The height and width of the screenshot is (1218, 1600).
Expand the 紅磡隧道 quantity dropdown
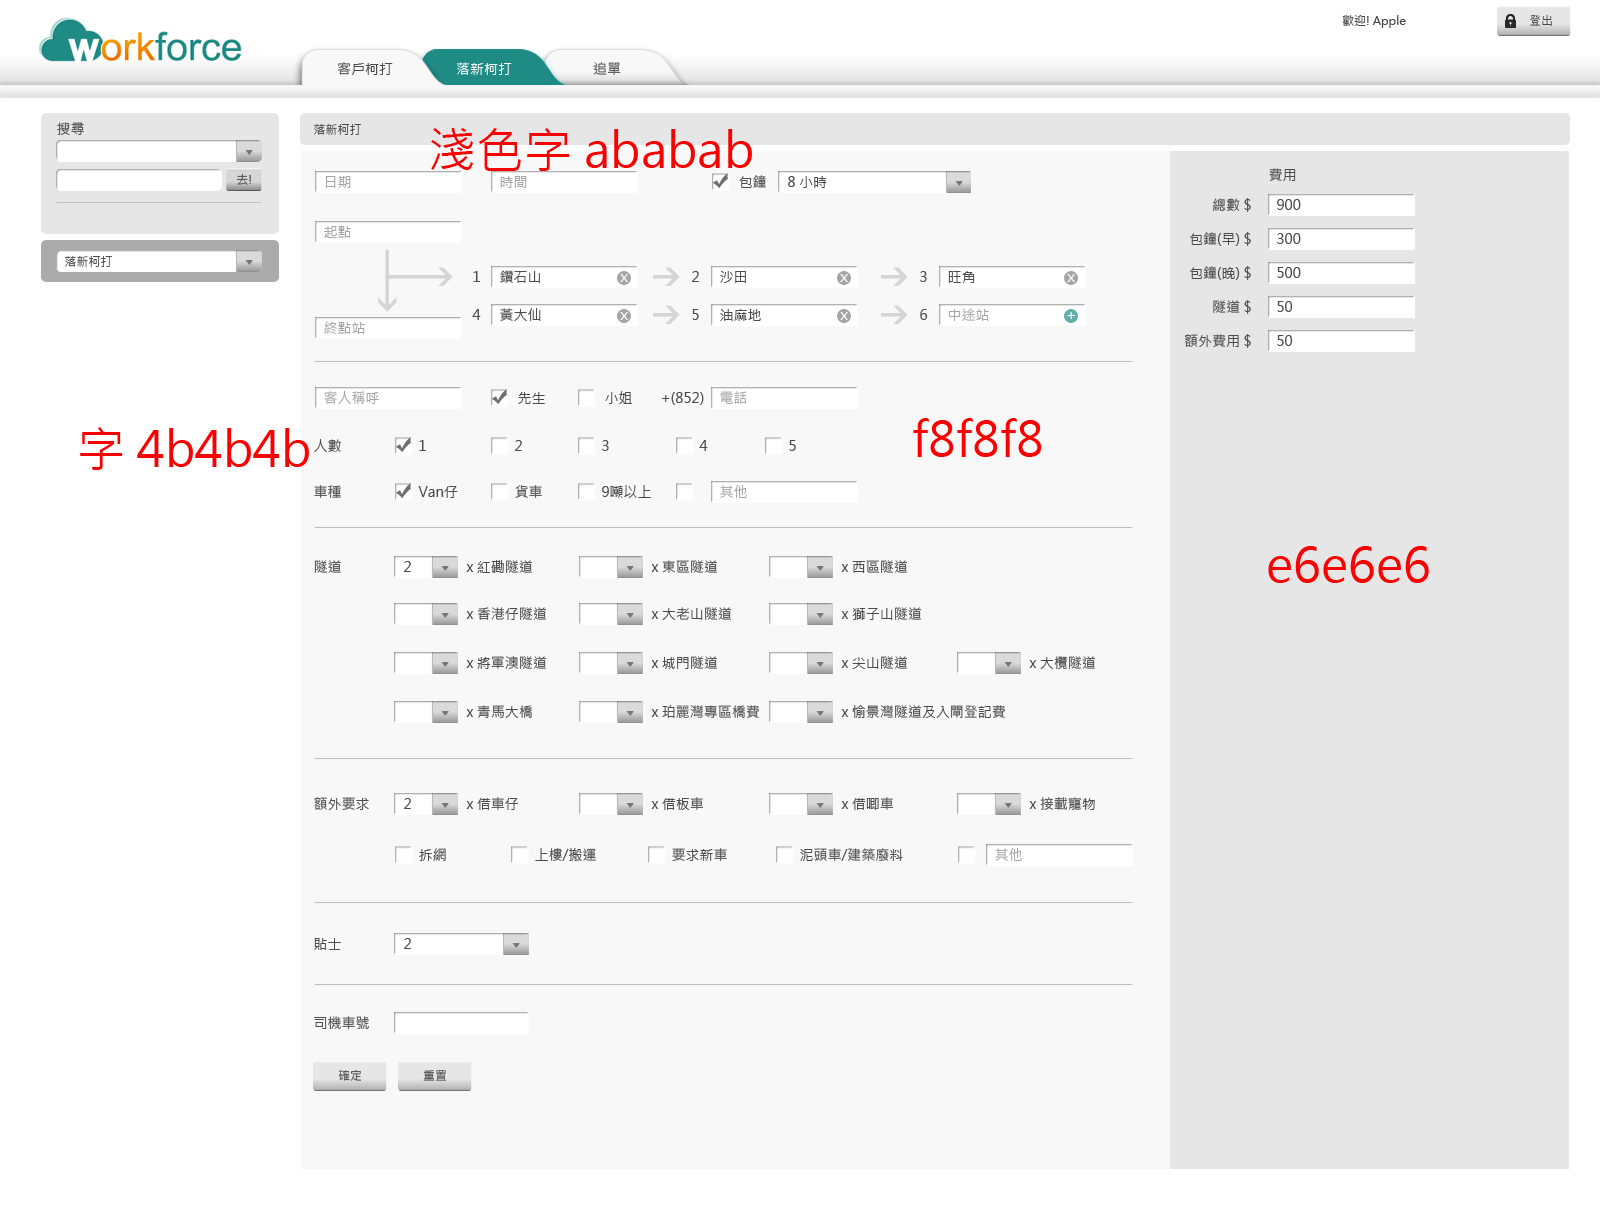click(x=445, y=568)
